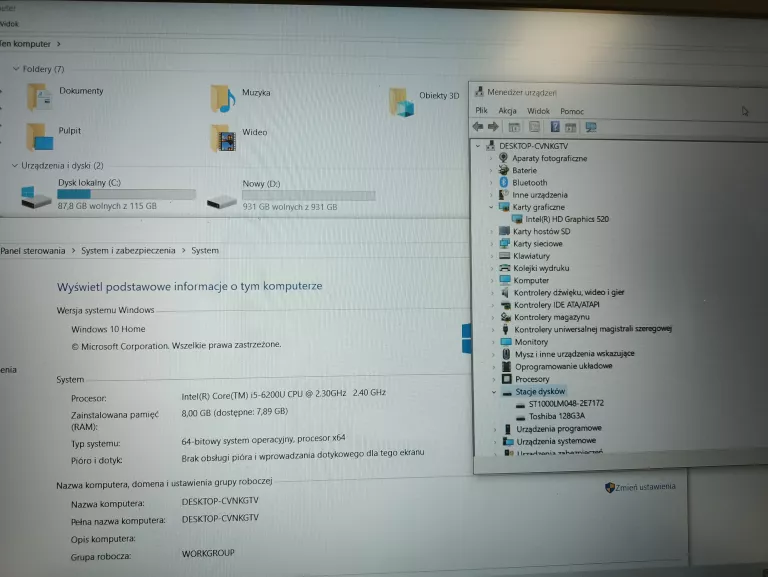
Task: Open the Muzyka folder icon
Action: tap(223, 98)
